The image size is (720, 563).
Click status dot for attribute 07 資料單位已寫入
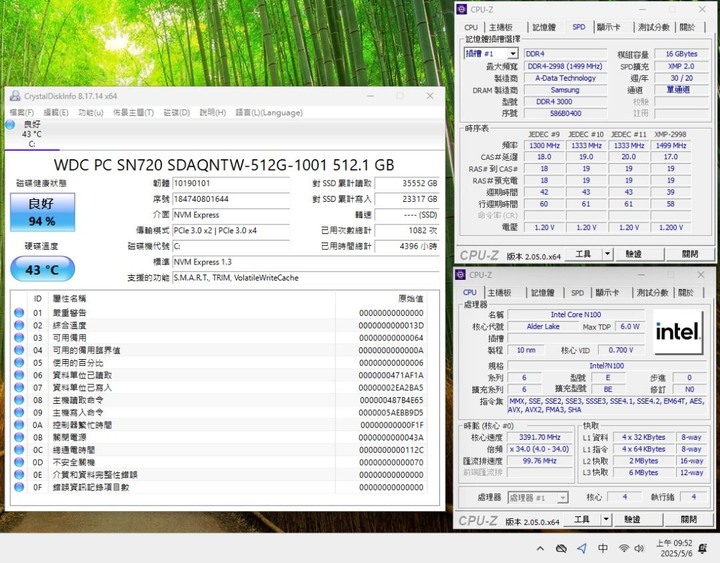[x=19, y=387]
